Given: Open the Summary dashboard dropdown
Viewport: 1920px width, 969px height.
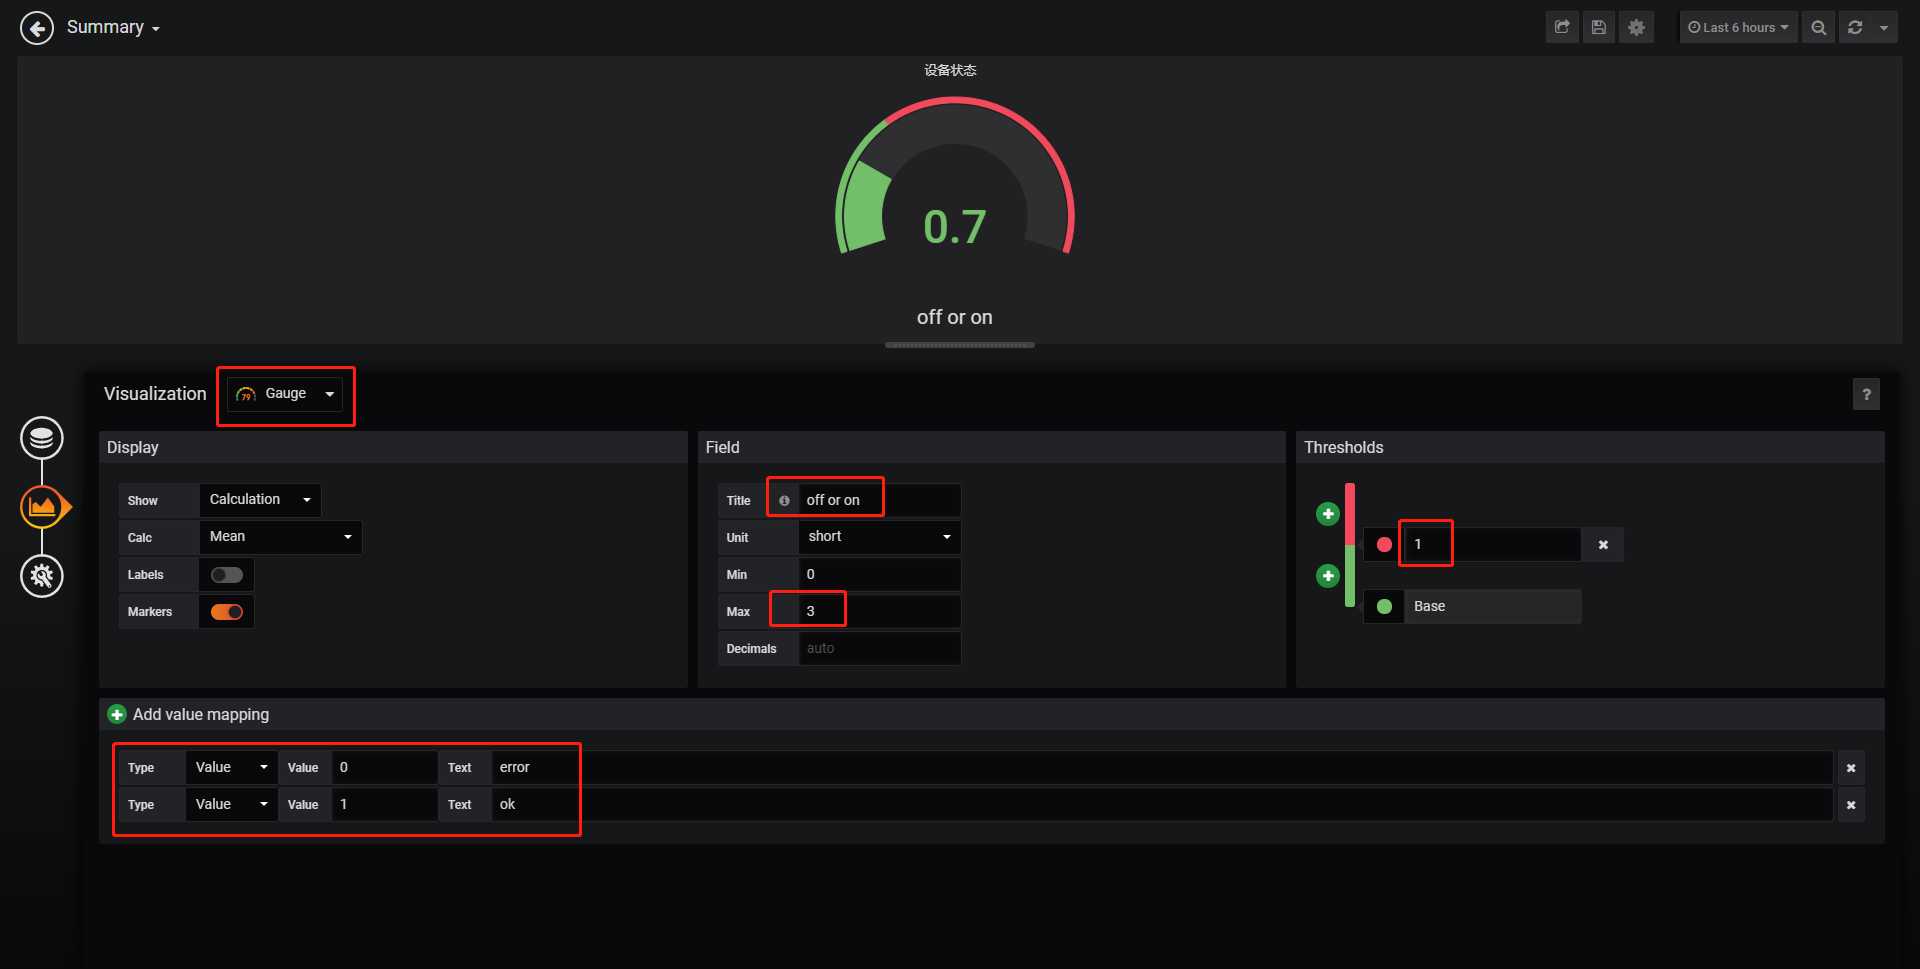Looking at the screenshot, I should [113, 28].
